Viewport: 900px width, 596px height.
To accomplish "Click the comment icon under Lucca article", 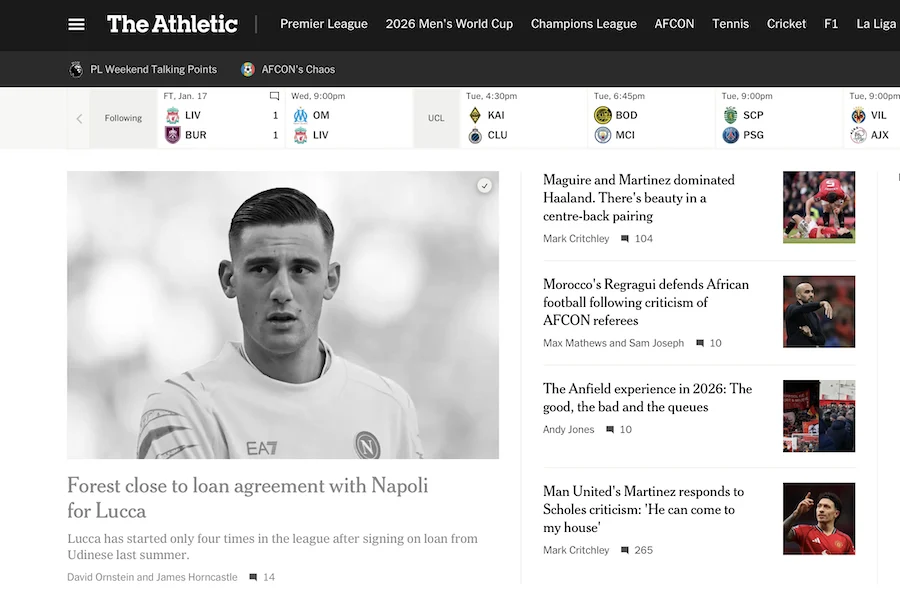I will (253, 577).
